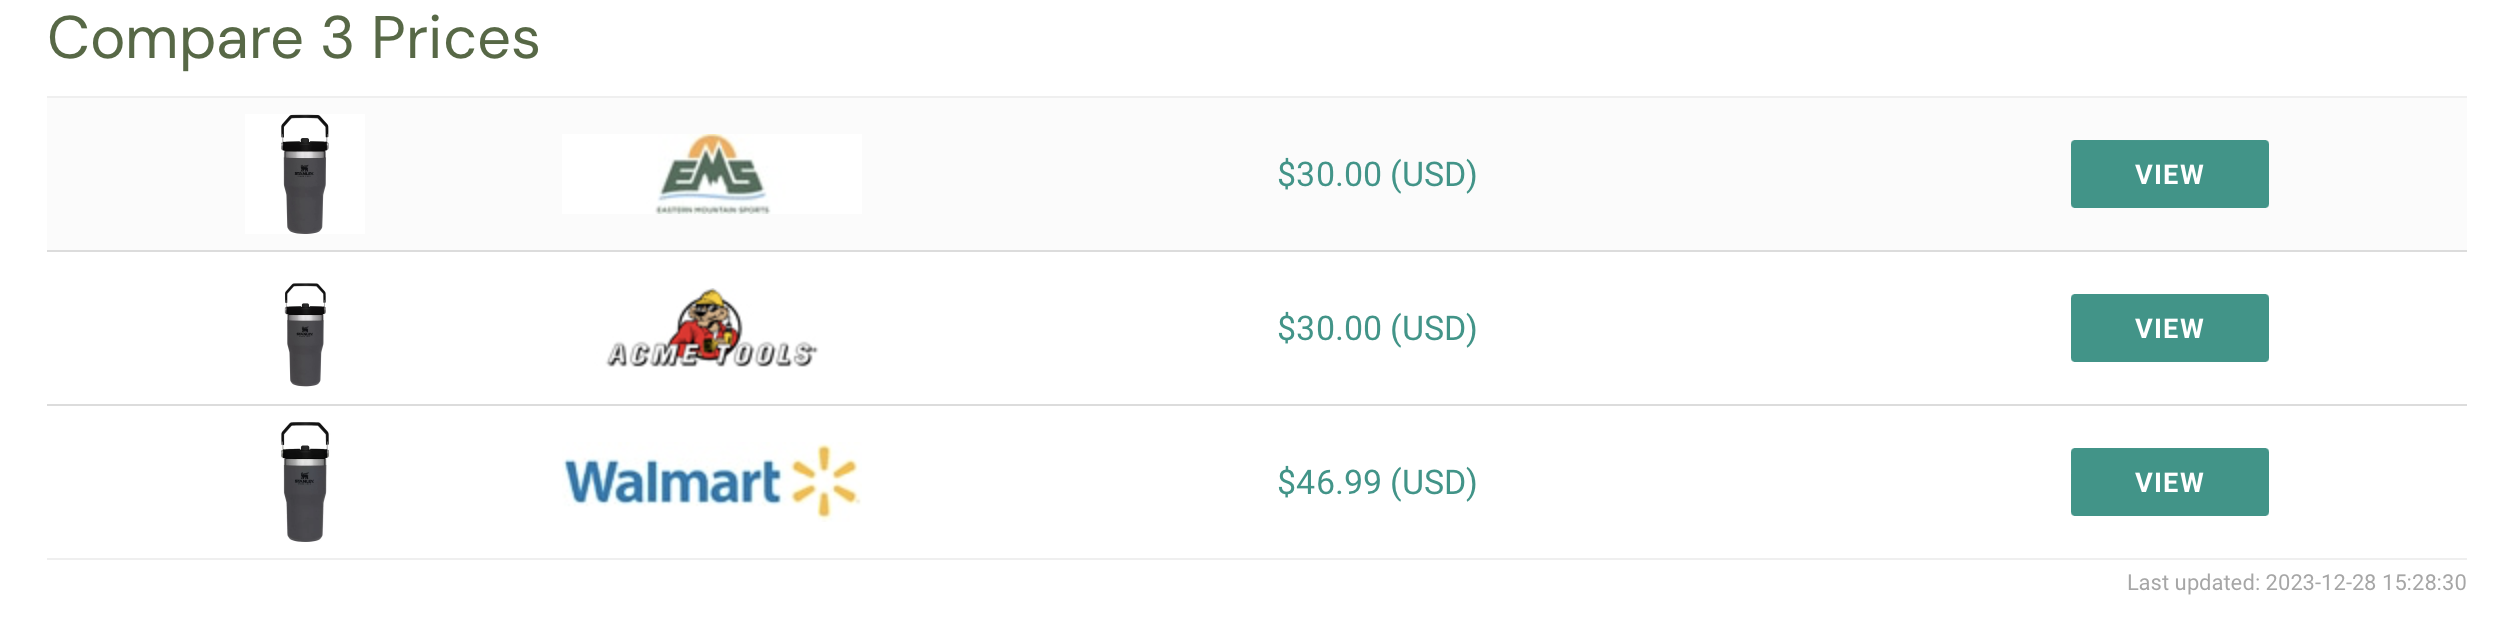Click the green EMS lettering logo
Image resolution: width=2520 pixels, height=634 pixels.
[x=712, y=175]
